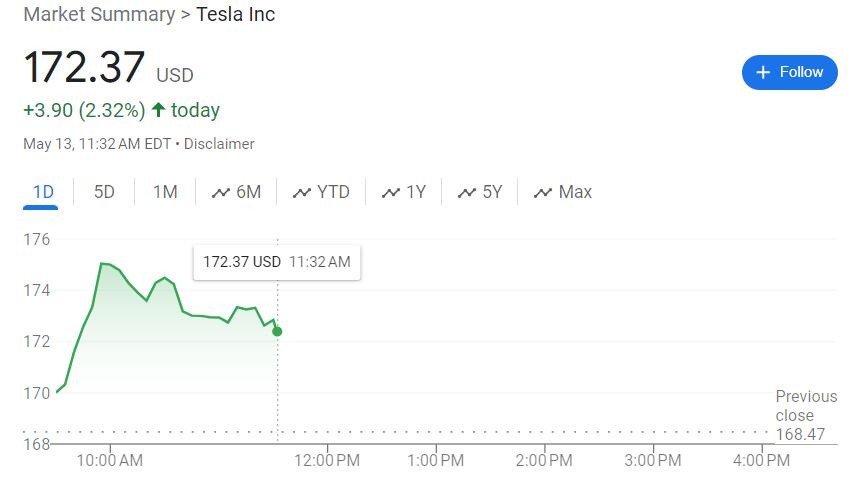Viewport: 861px width, 487px height.
Task: Click the plus icon in Follow button
Action: pyautogui.click(x=764, y=72)
